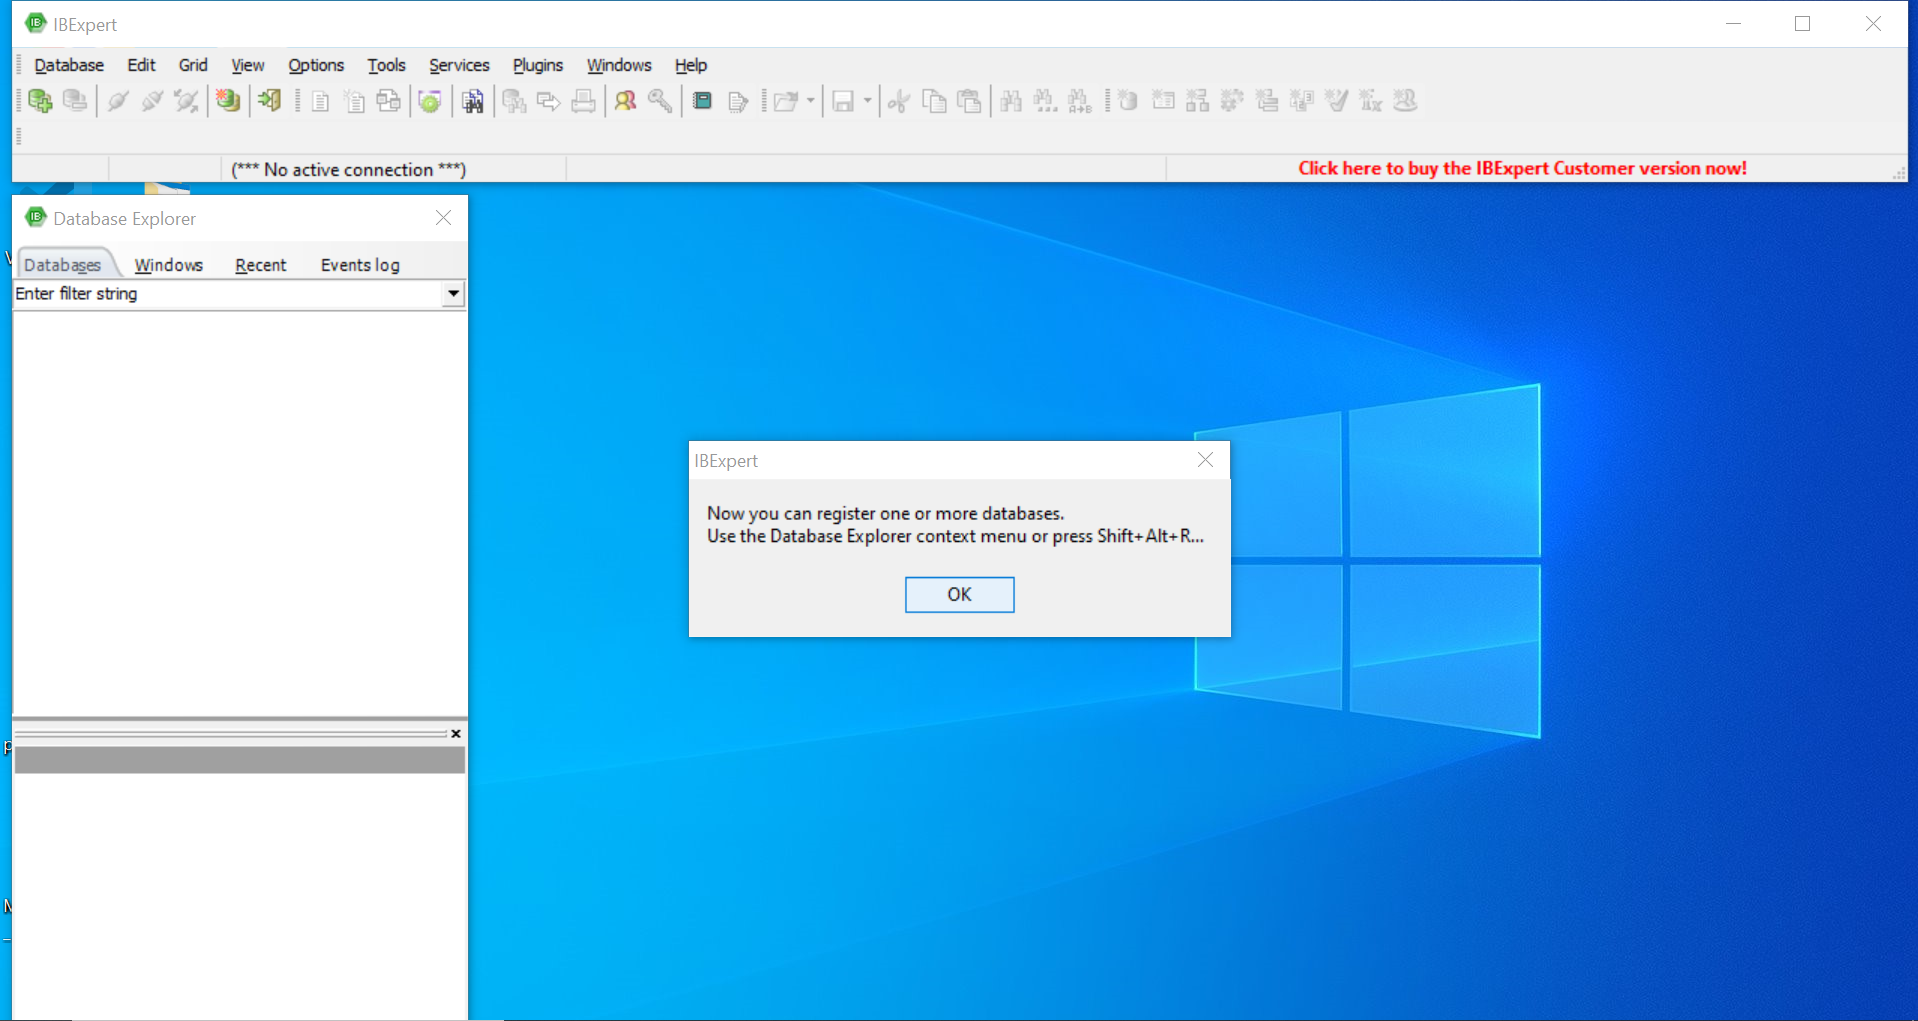The width and height of the screenshot is (1918, 1021).
Task: Click the New Role person toolbar icon
Action: pyautogui.click(x=1405, y=101)
